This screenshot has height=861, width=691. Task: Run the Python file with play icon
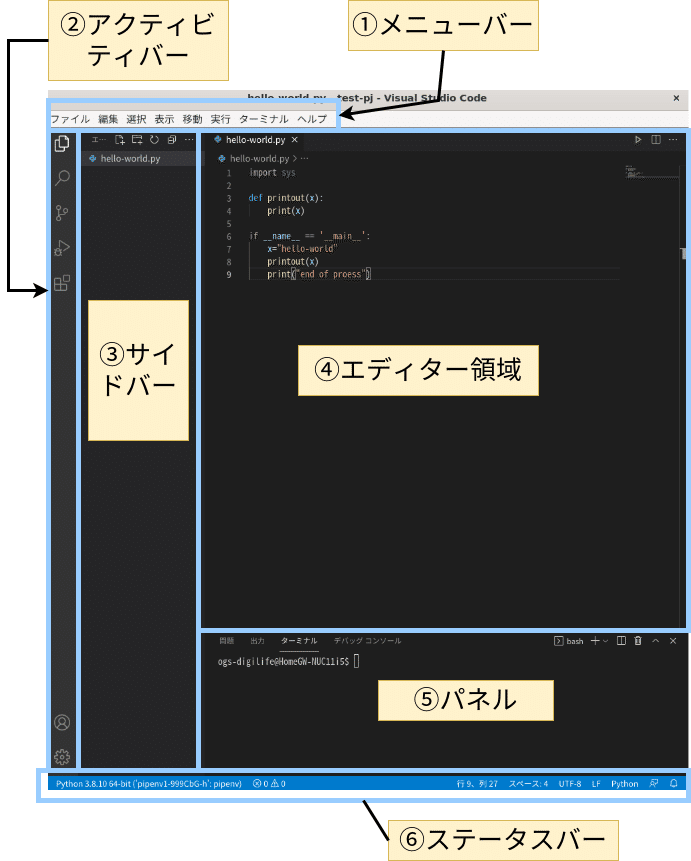[638, 140]
